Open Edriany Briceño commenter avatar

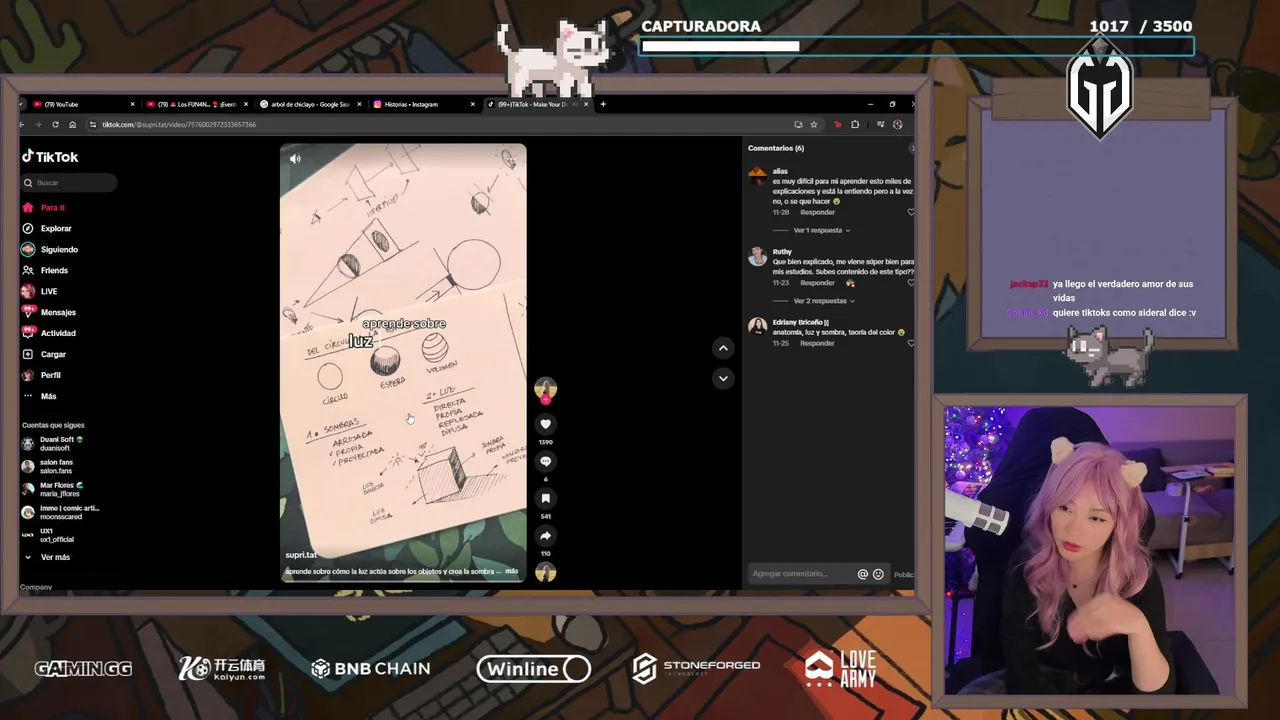[758, 326]
